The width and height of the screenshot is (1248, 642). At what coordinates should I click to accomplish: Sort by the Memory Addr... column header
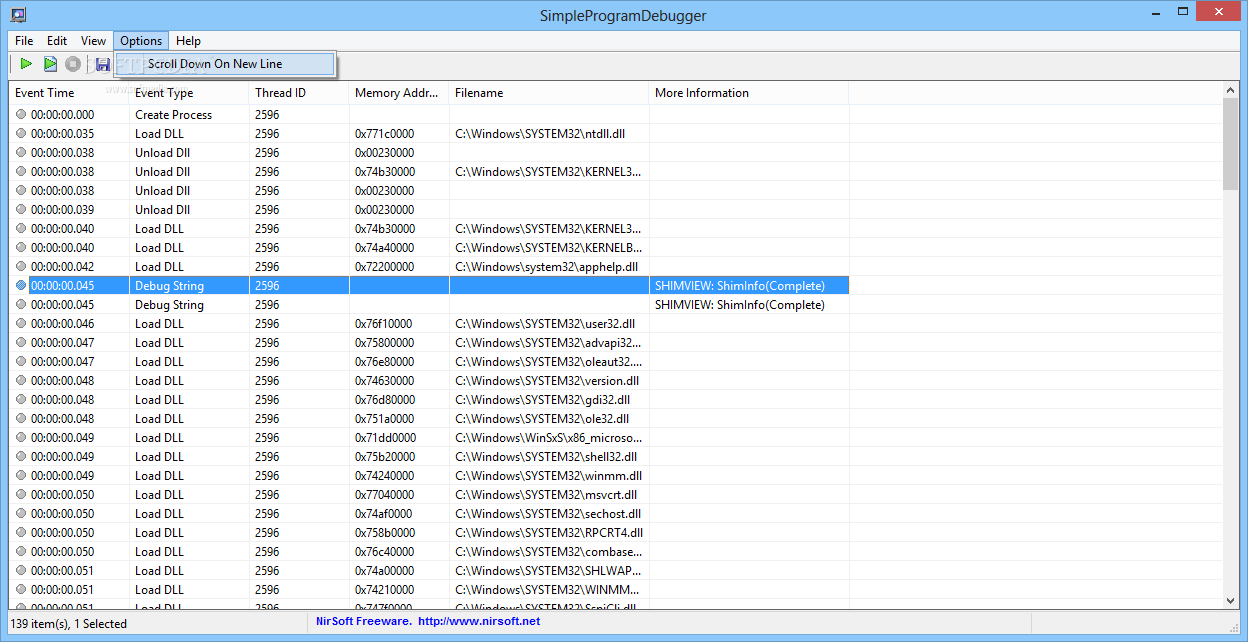[399, 93]
